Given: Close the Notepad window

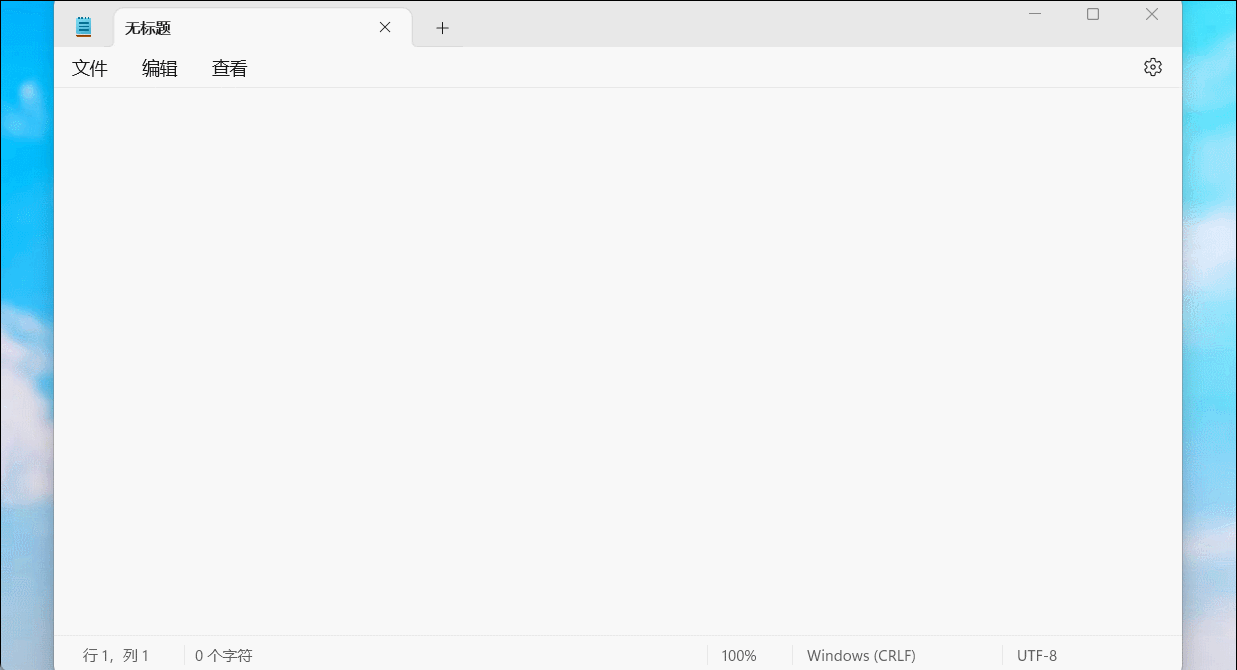Looking at the screenshot, I should click(x=1152, y=14).
